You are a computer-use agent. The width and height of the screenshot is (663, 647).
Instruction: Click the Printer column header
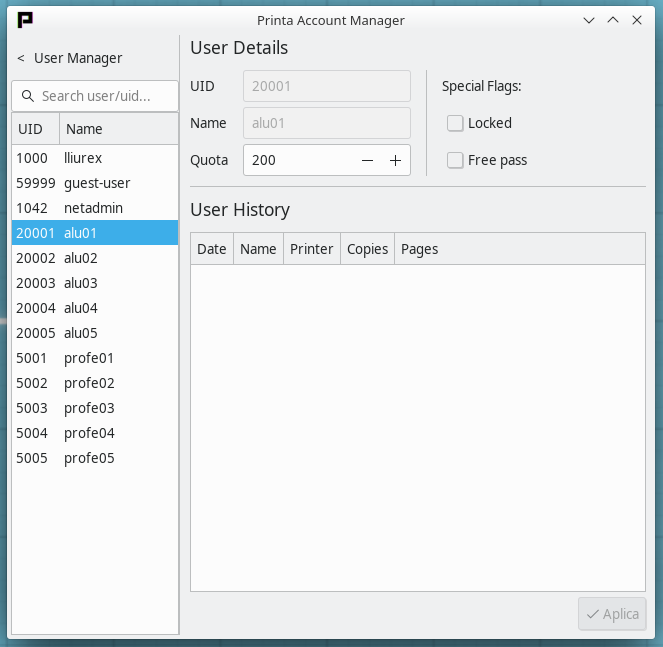[x=311, y=249]
